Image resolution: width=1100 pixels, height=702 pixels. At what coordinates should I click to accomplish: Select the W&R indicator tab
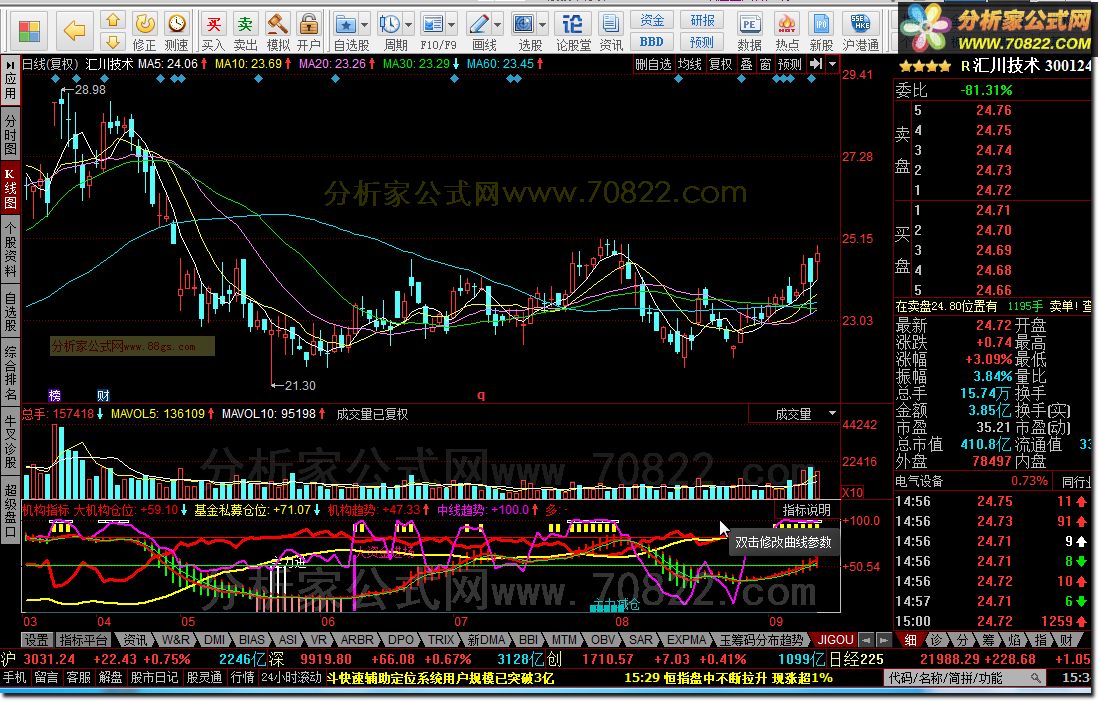[175, 640]
